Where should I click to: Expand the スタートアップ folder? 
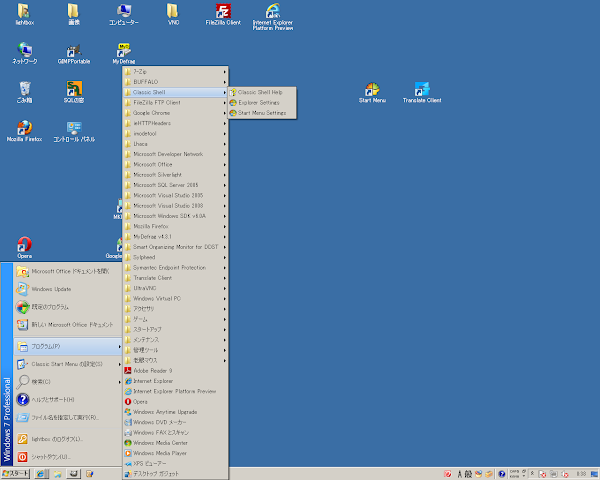click(x=176, y=330)
